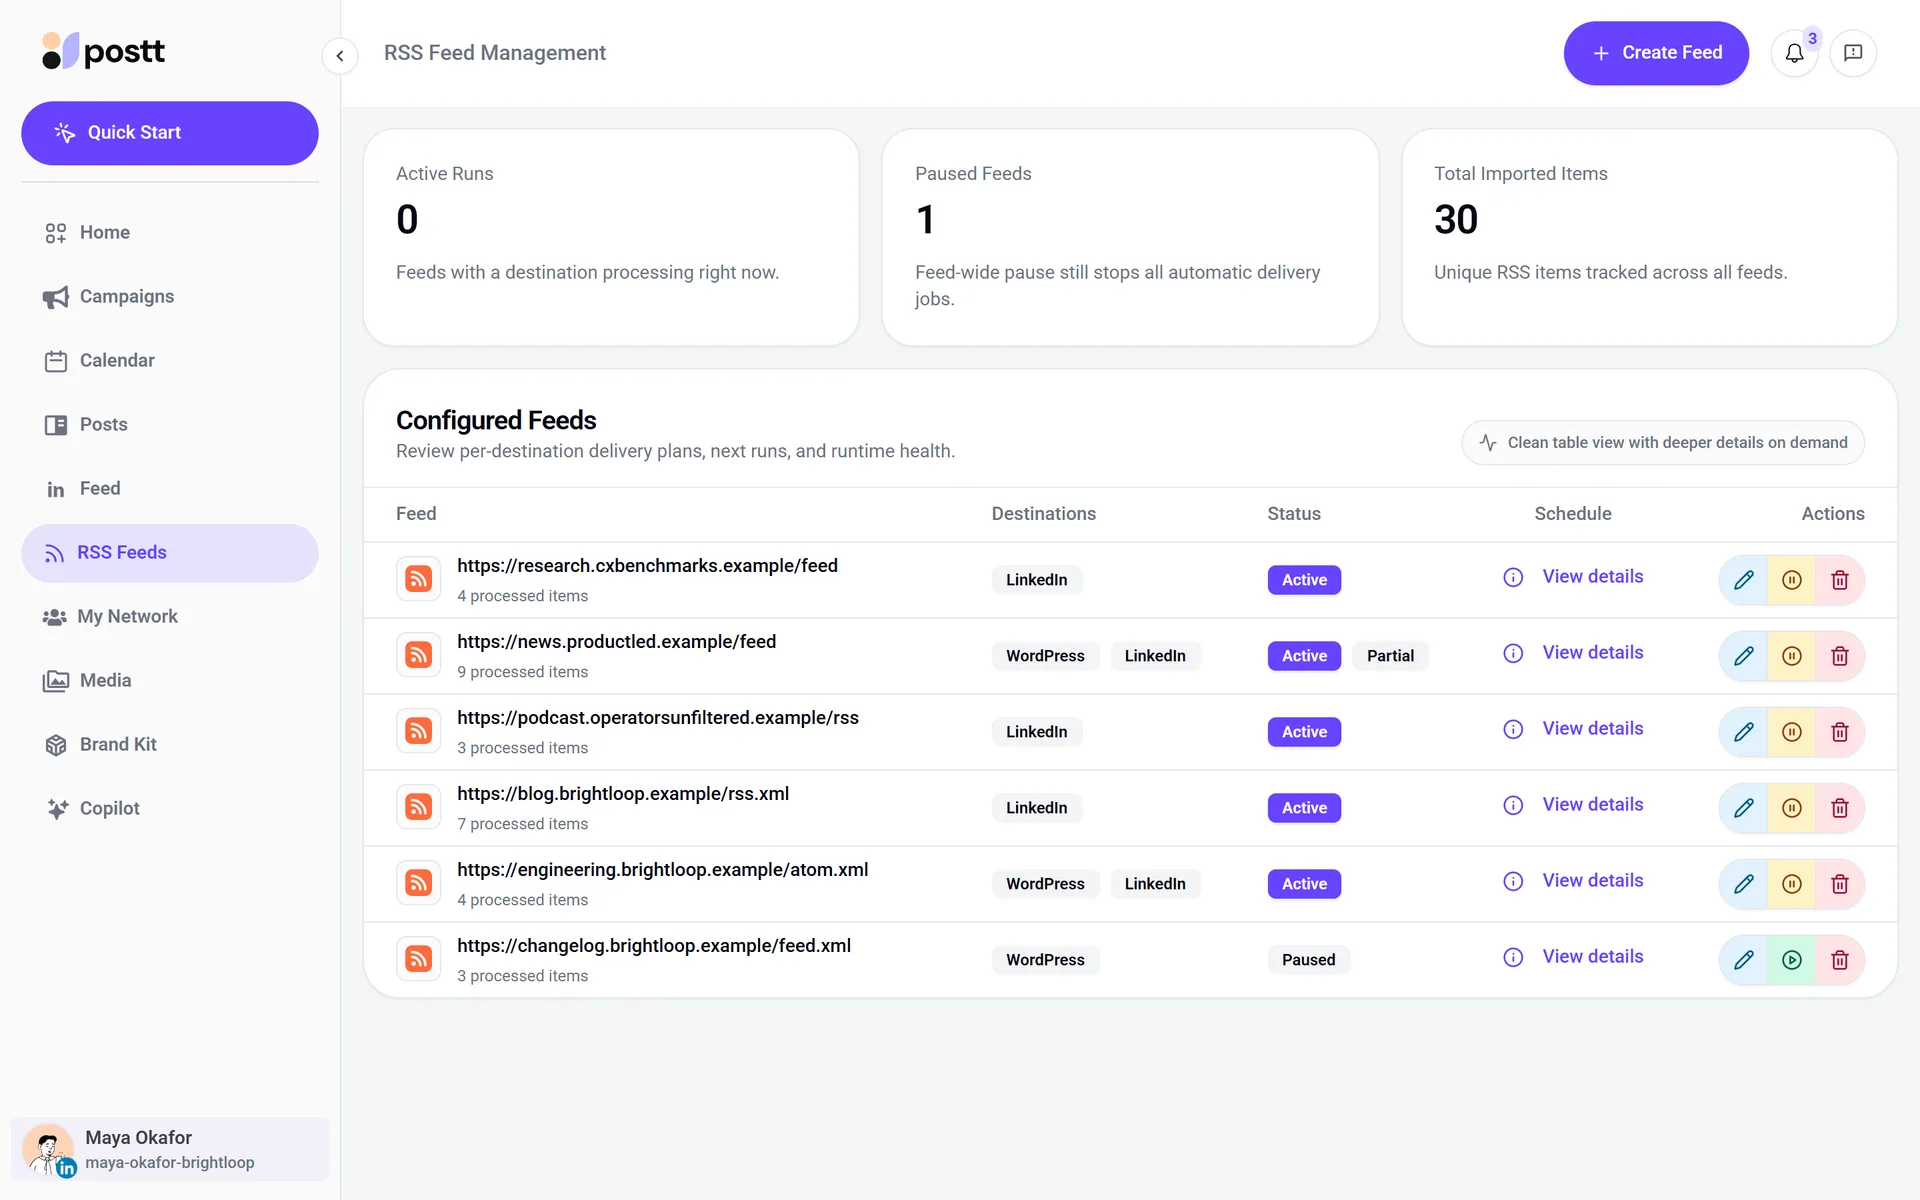Open the feedback message icon in header
The width and height of the screenshot is (1920, 1200).
click(x=1853, y=53)
